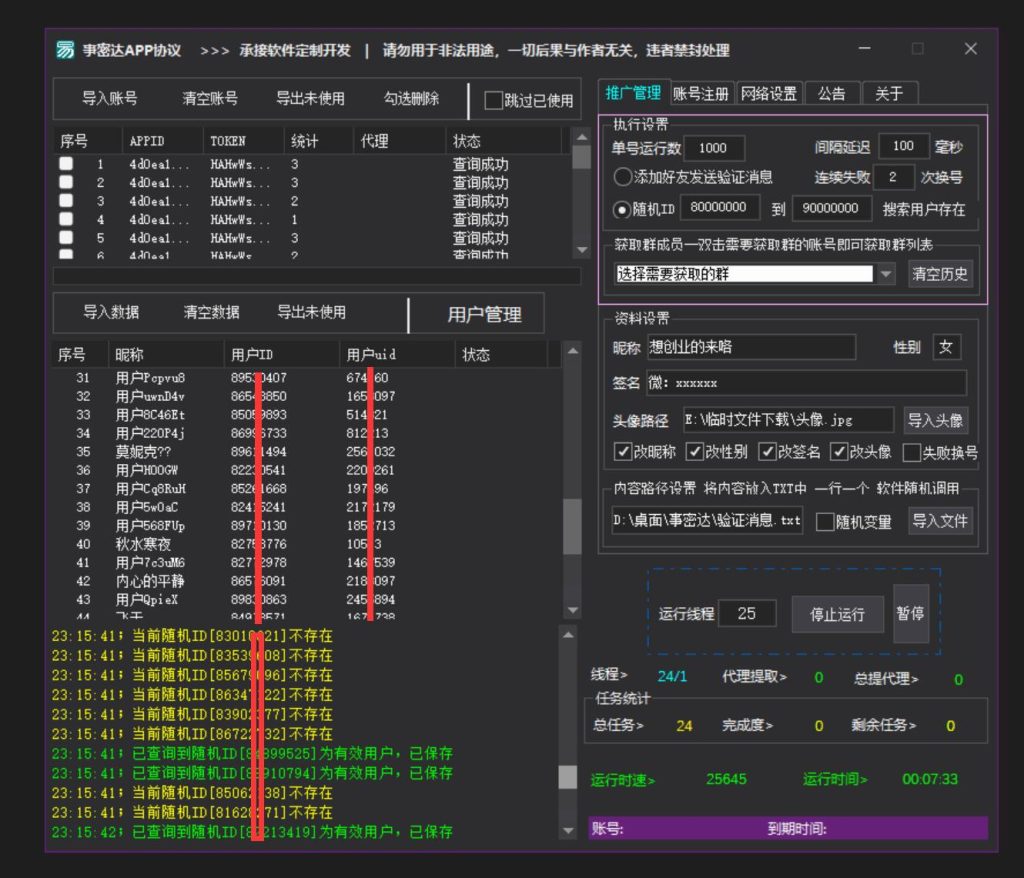
Task: Click 停止运行 to stop execution
Action: (x=837, y=614)
